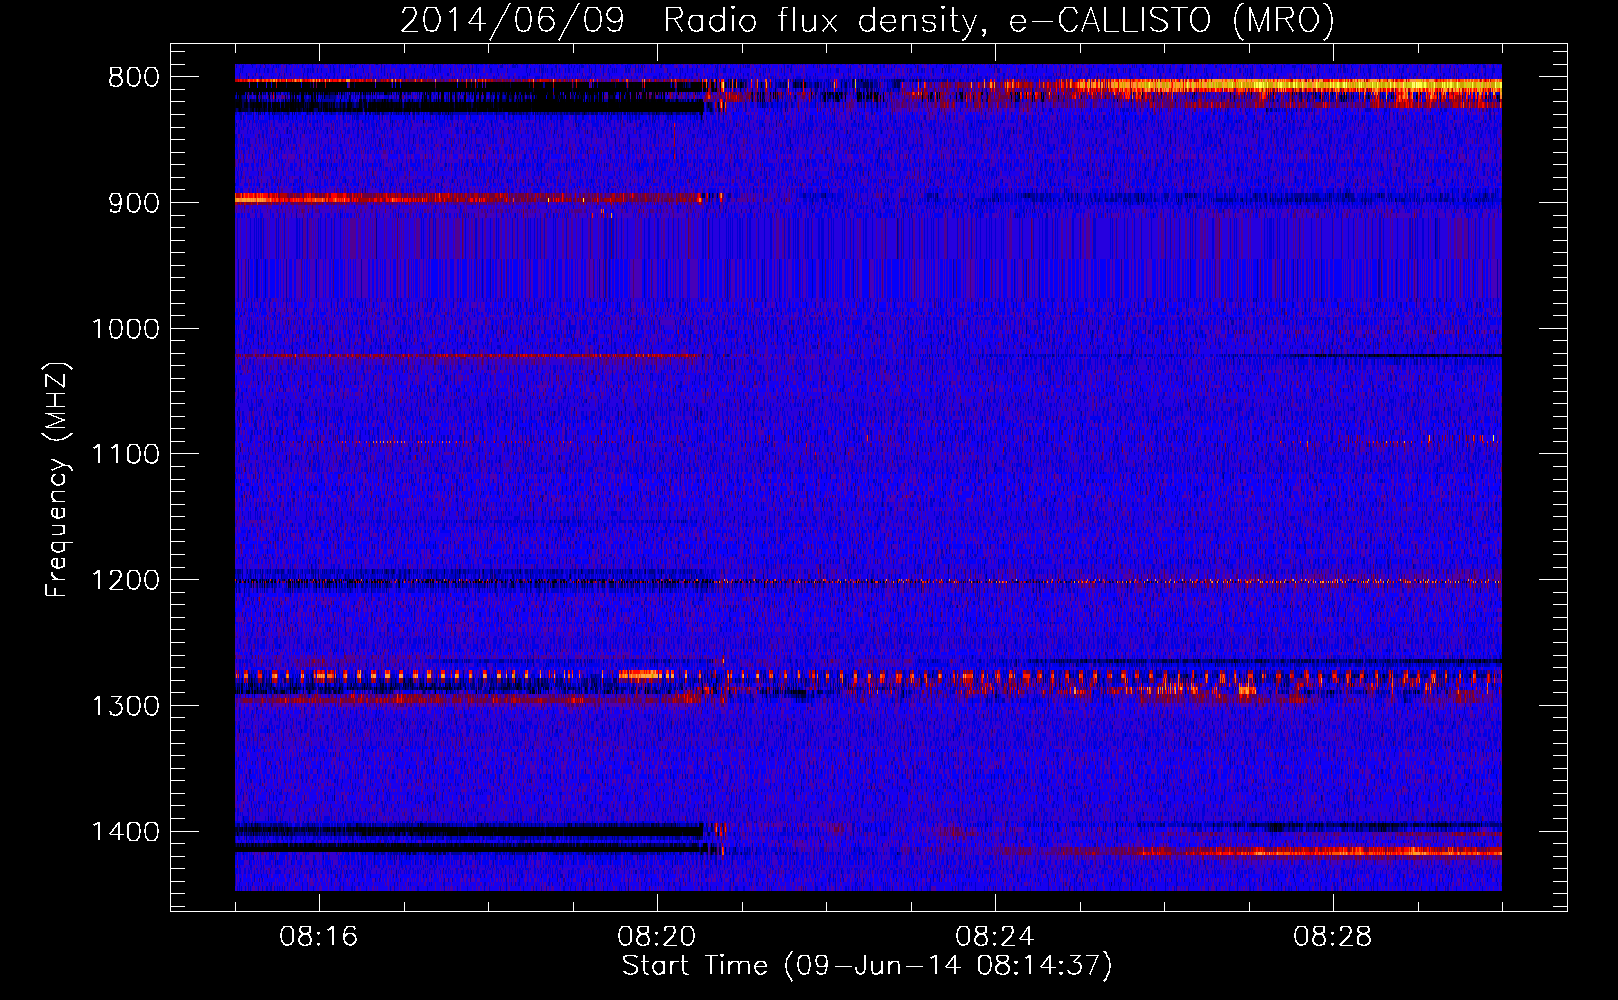
Task: Click the 08:24 time axis label
Action: (995, 937)
